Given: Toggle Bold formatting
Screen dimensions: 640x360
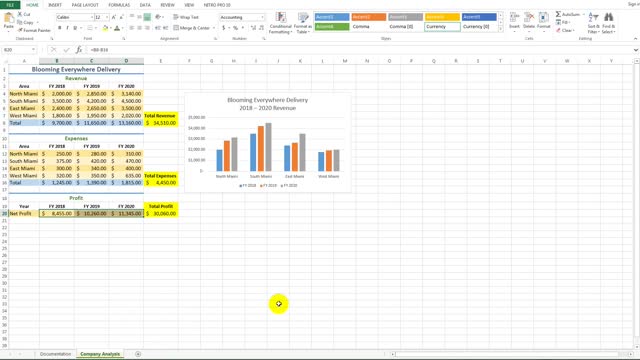Looking at the screenshot, I should coord(60,28).
